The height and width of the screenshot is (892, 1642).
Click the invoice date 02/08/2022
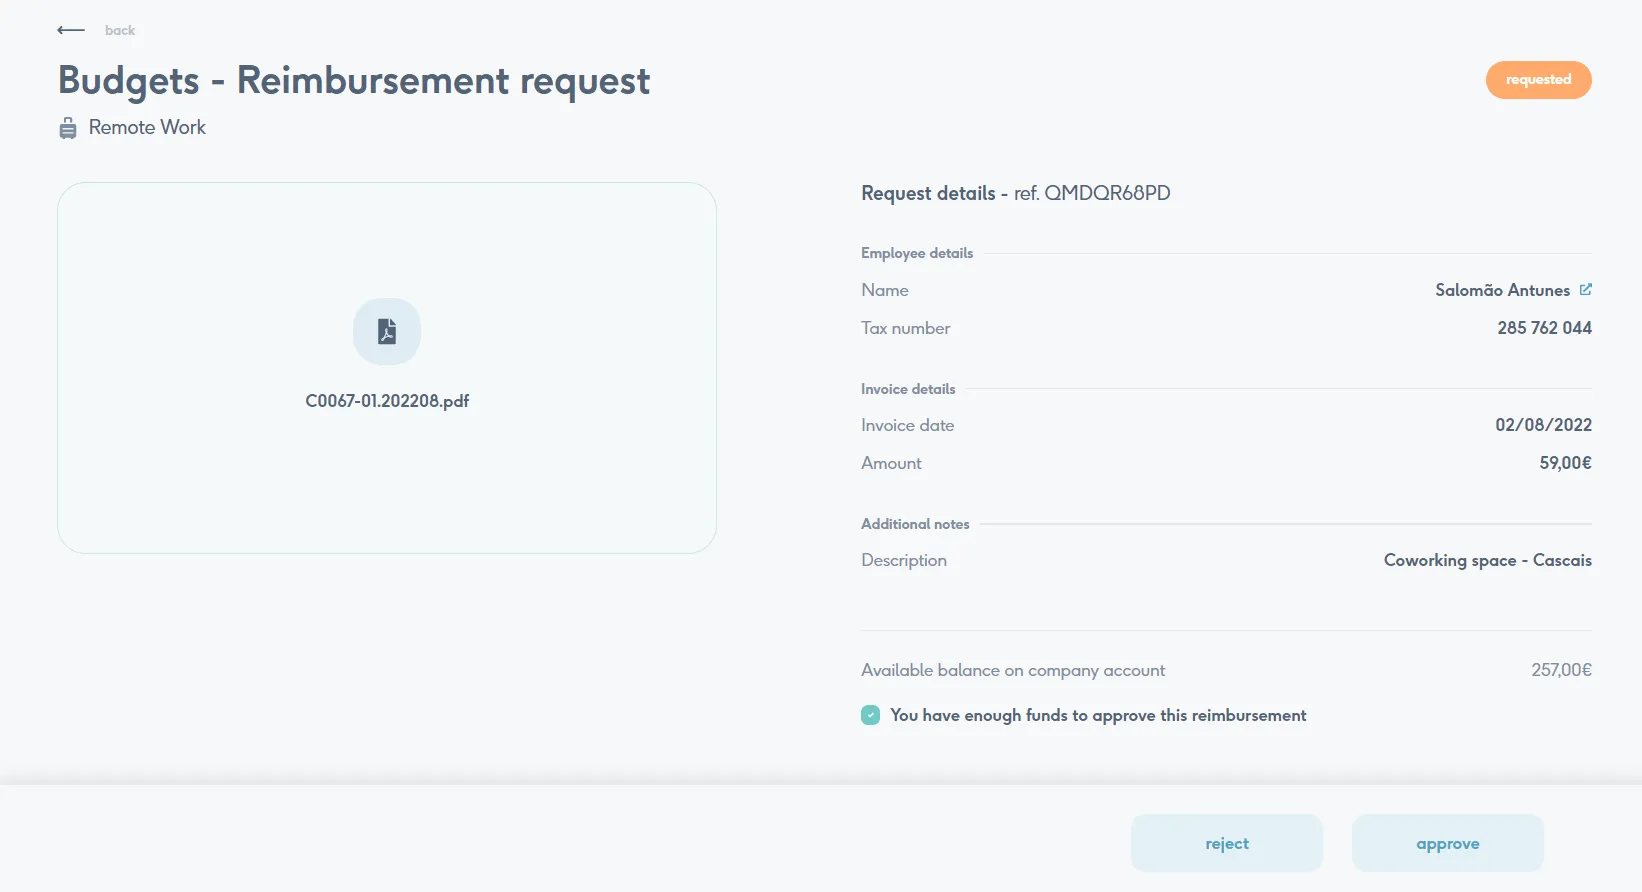(1543, 425)
